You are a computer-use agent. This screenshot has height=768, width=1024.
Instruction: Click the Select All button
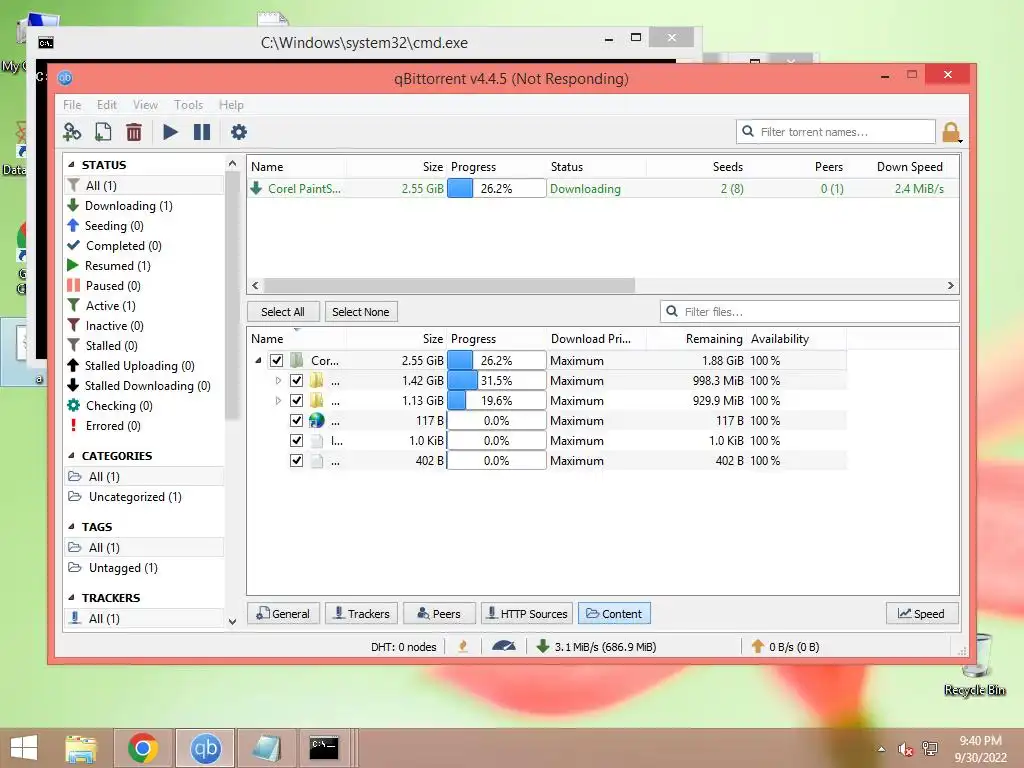pos(283,312)
